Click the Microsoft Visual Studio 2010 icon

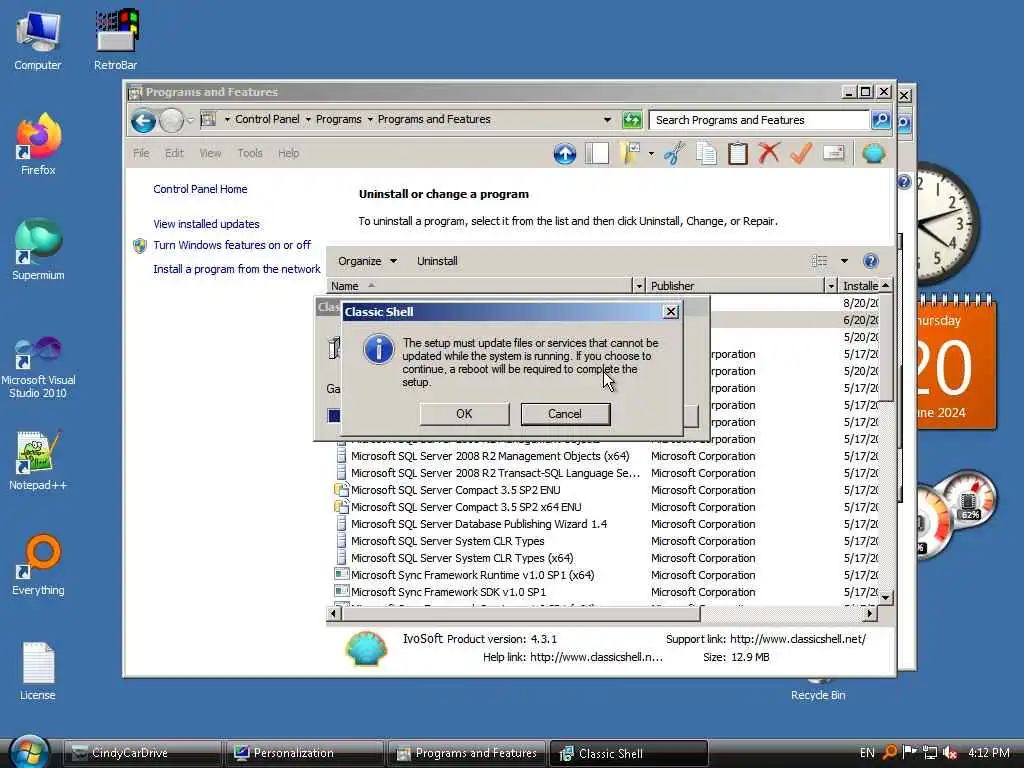click(38, 368)
